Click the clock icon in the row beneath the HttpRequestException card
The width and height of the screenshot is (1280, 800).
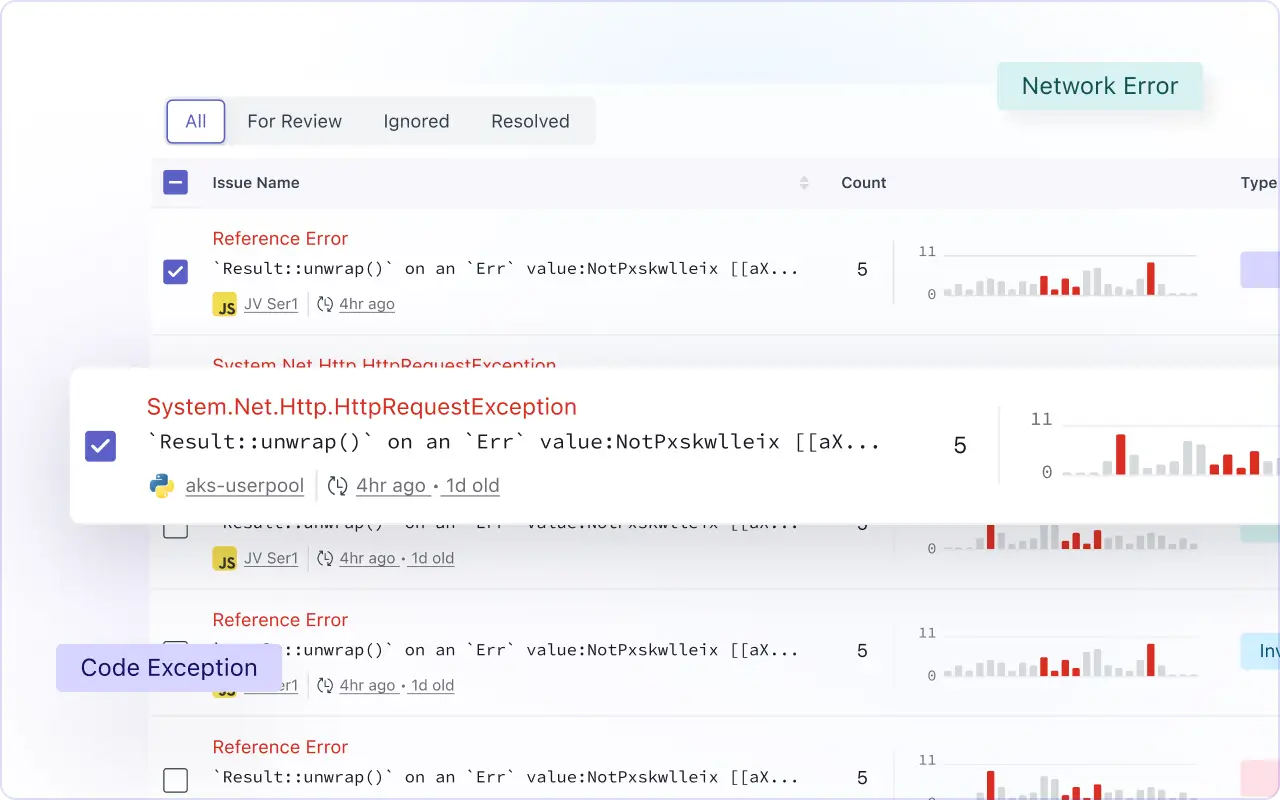[325, 558]
